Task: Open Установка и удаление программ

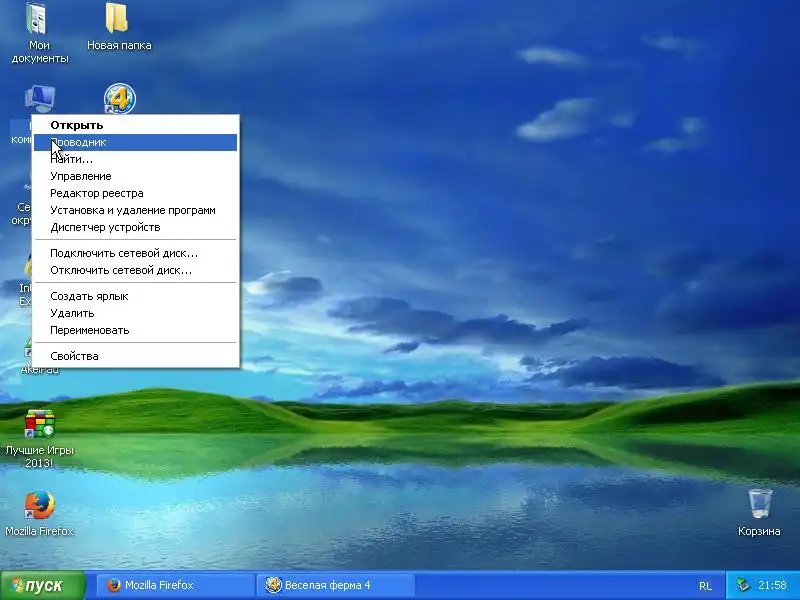Action: pyautogui.click(x=136, y=210)
